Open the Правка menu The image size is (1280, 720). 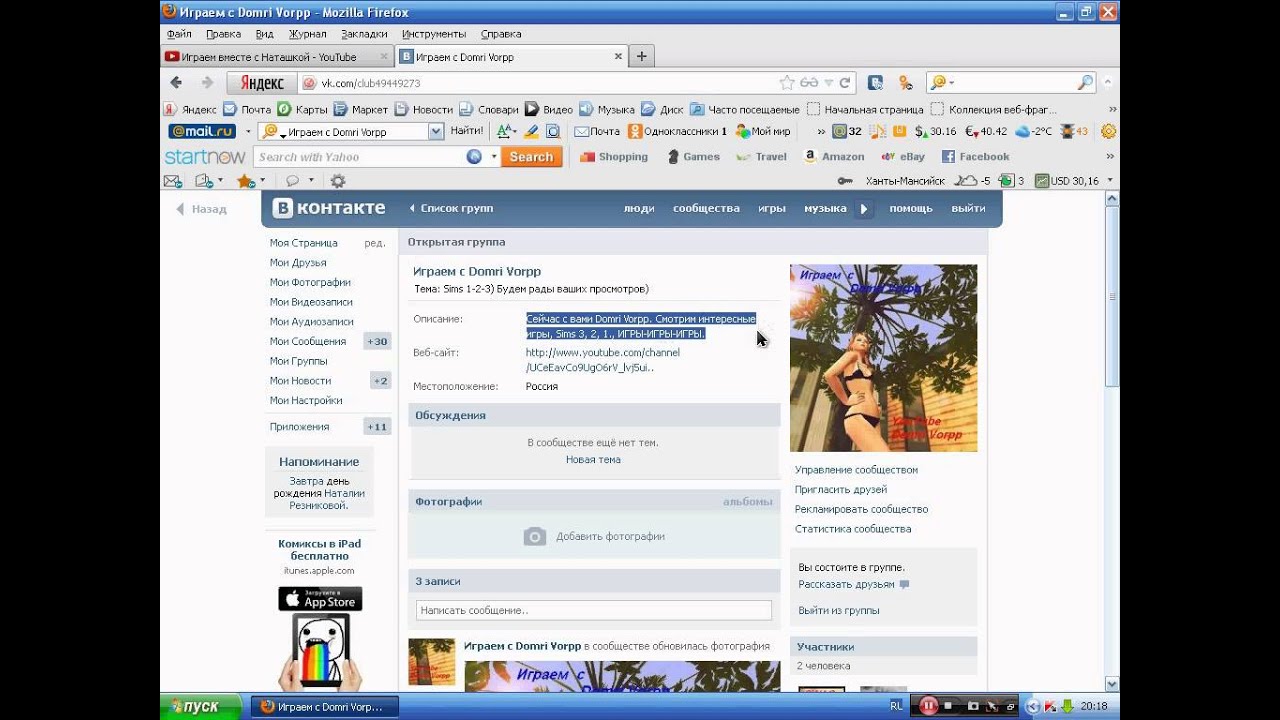(x=223, y=34)
